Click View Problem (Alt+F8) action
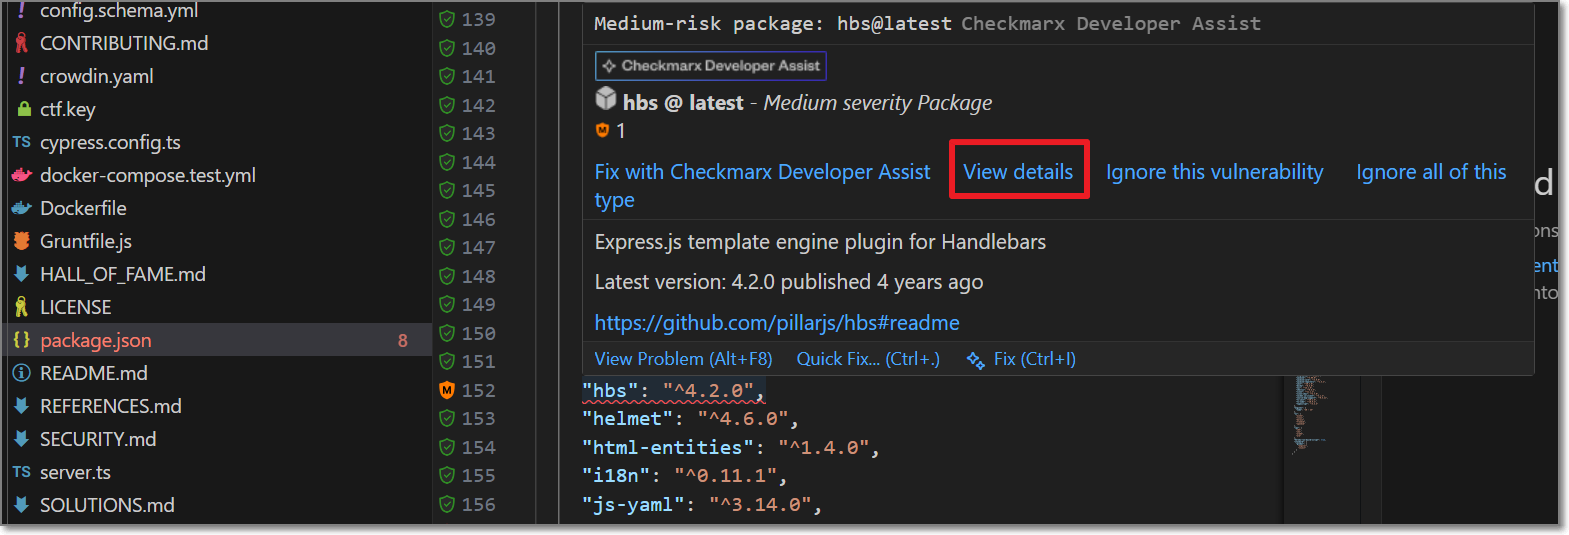Screen dimensions: 1569x535 click(x=683, y=359)
